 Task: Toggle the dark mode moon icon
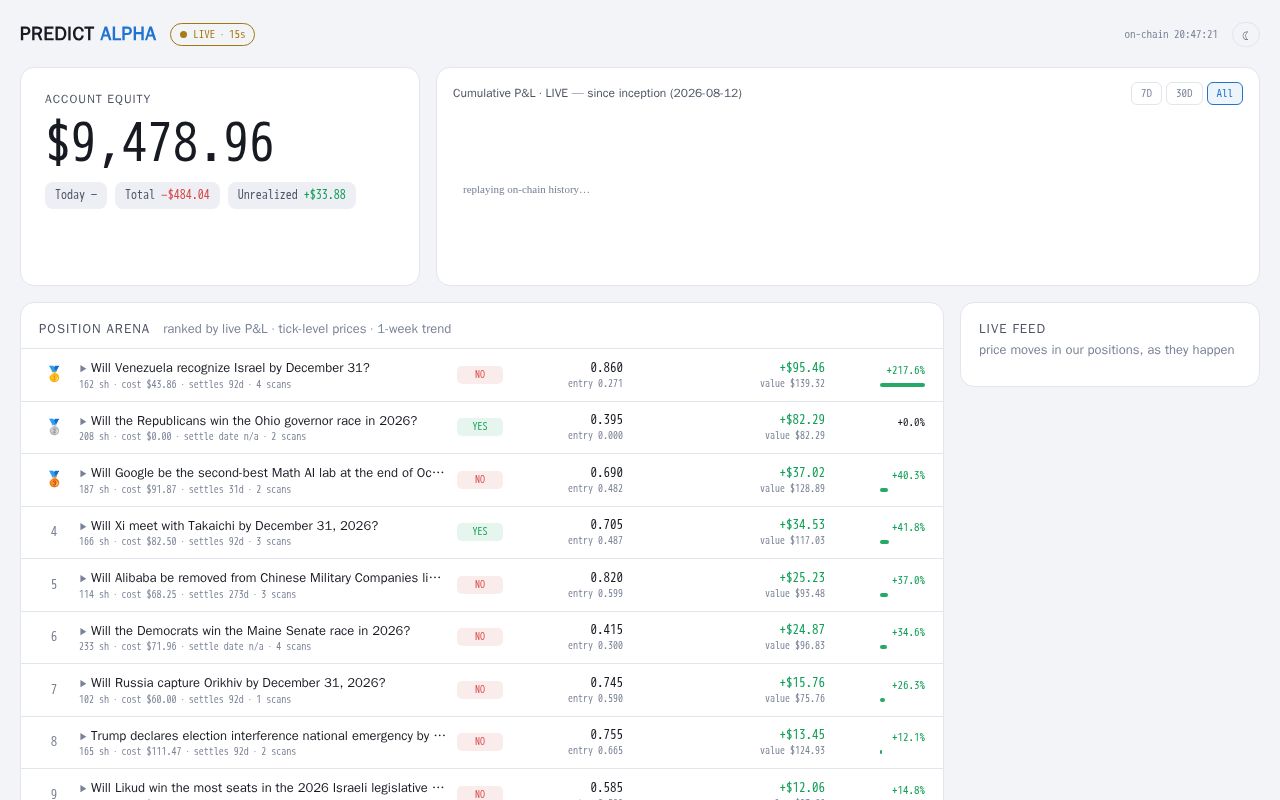click(1245, 35)
